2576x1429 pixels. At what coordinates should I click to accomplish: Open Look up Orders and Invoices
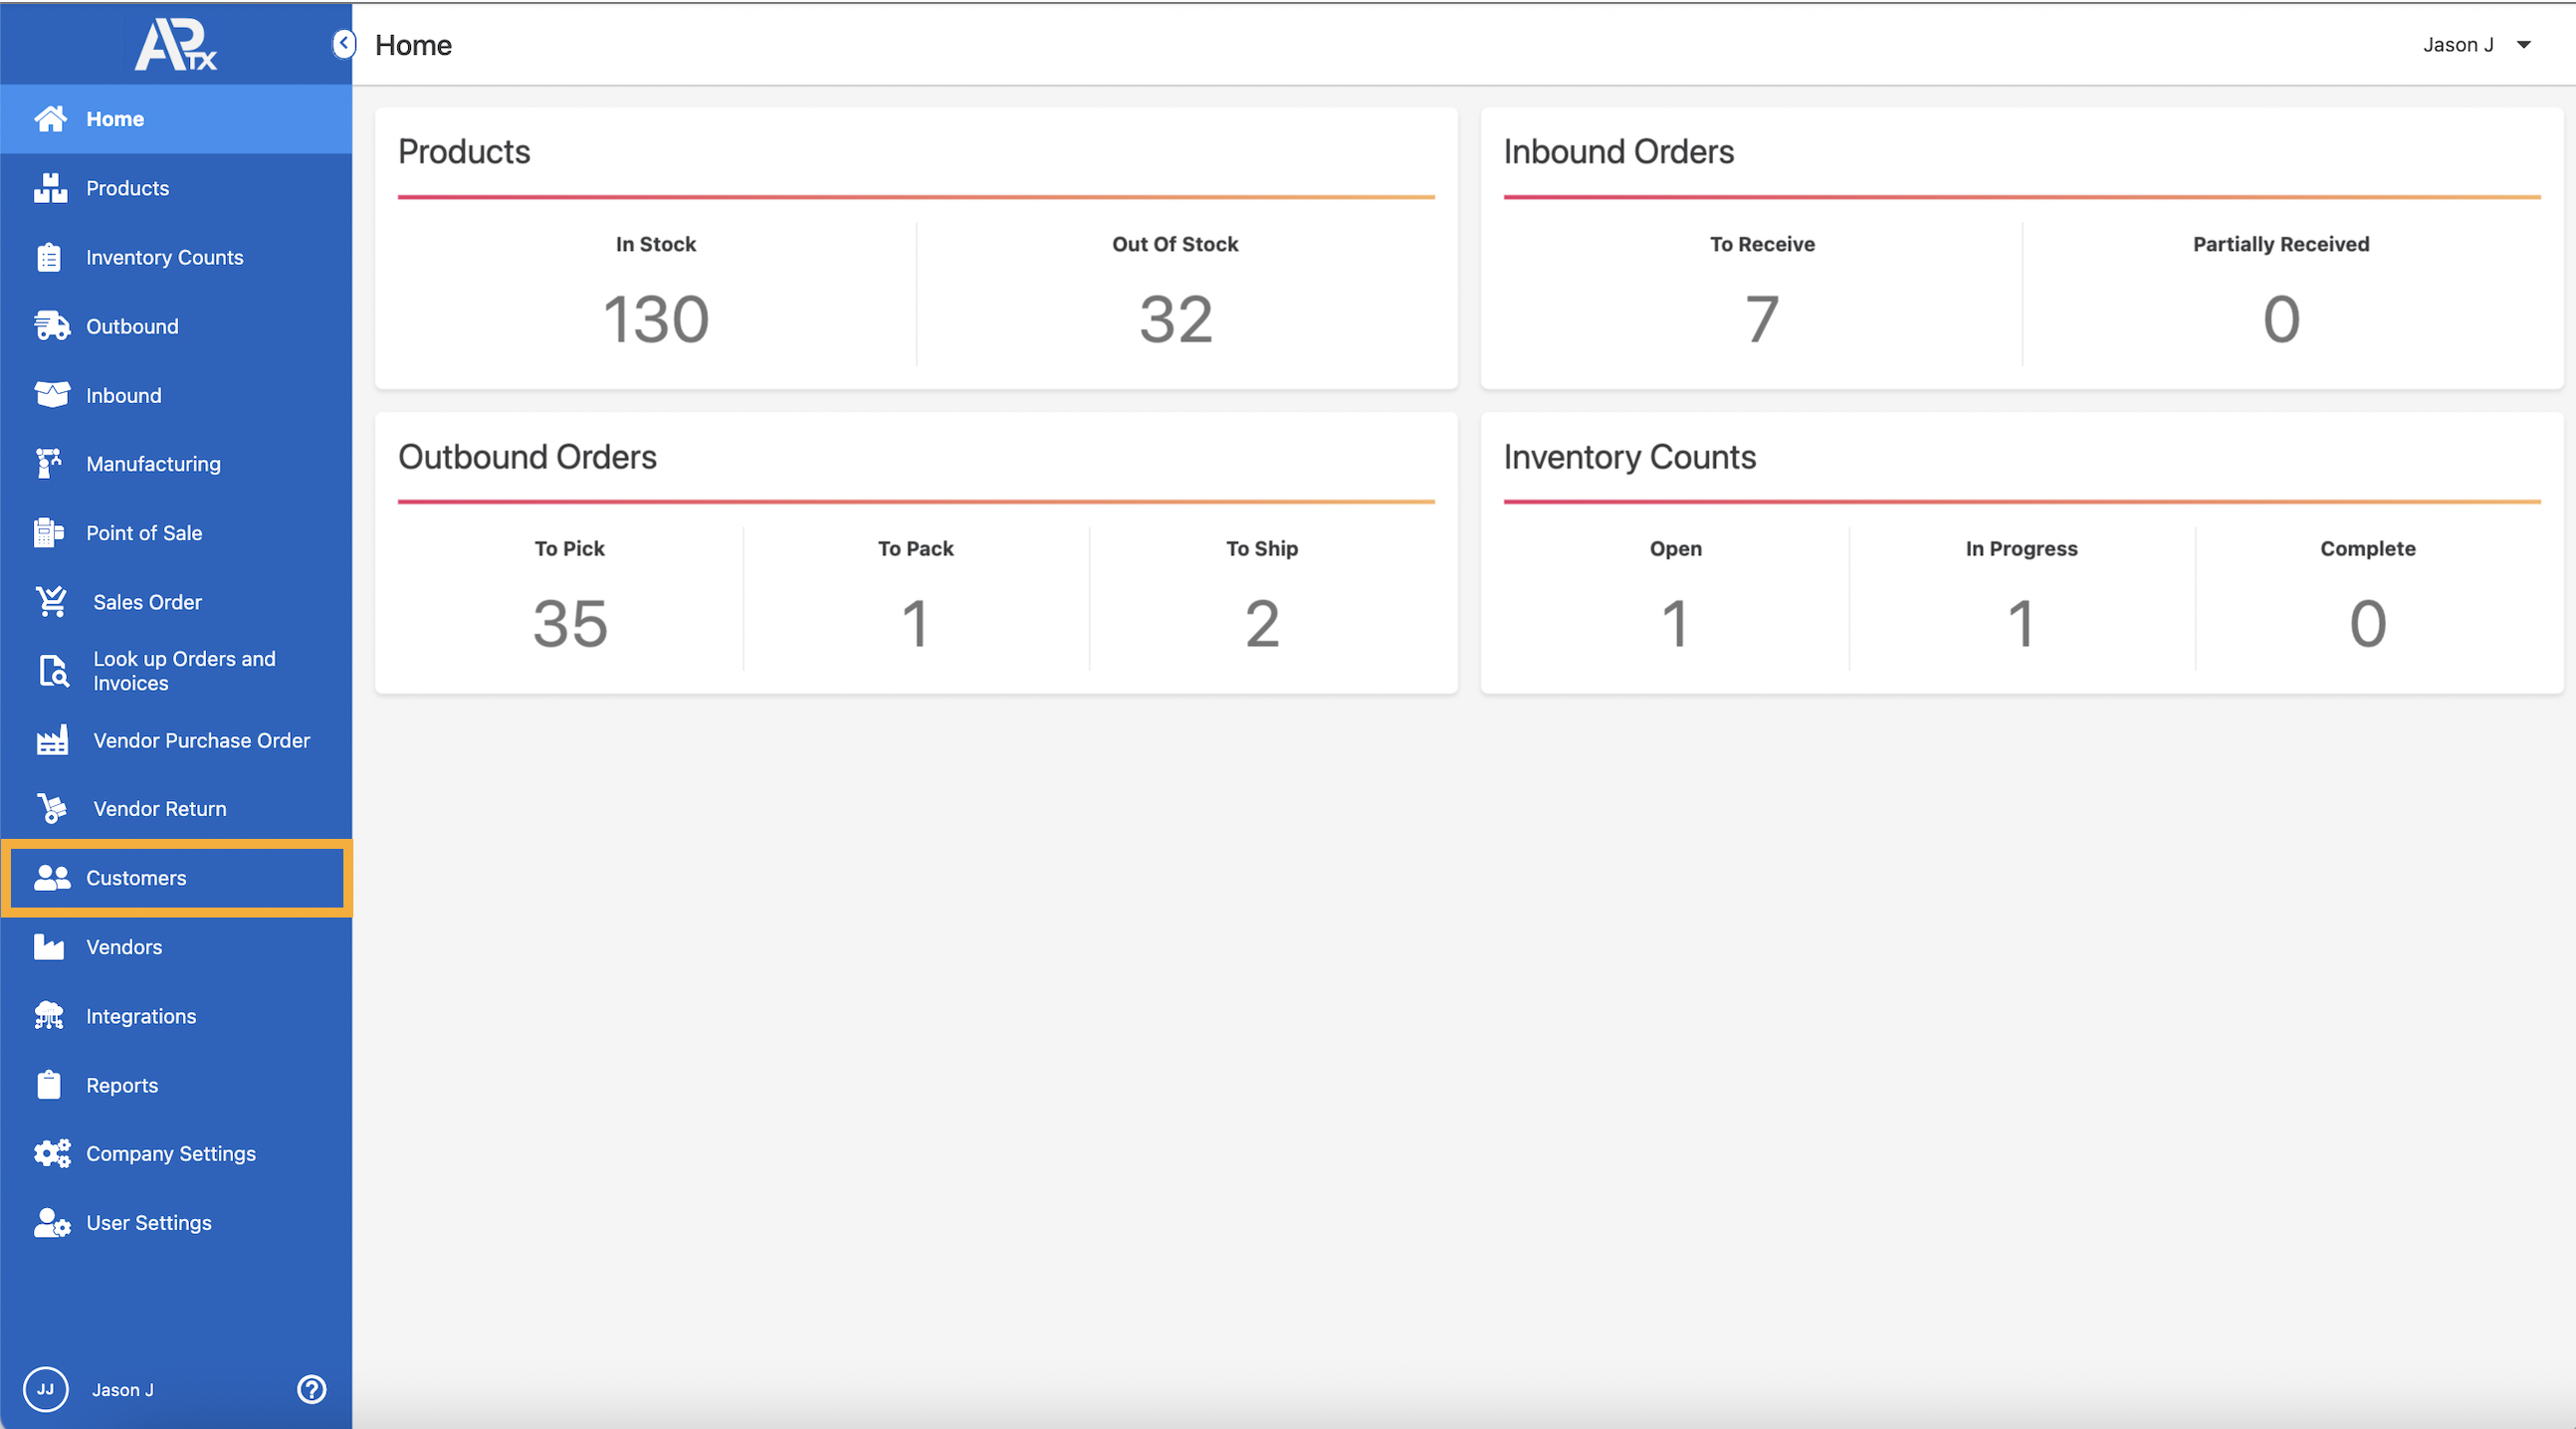click(184, 671)
